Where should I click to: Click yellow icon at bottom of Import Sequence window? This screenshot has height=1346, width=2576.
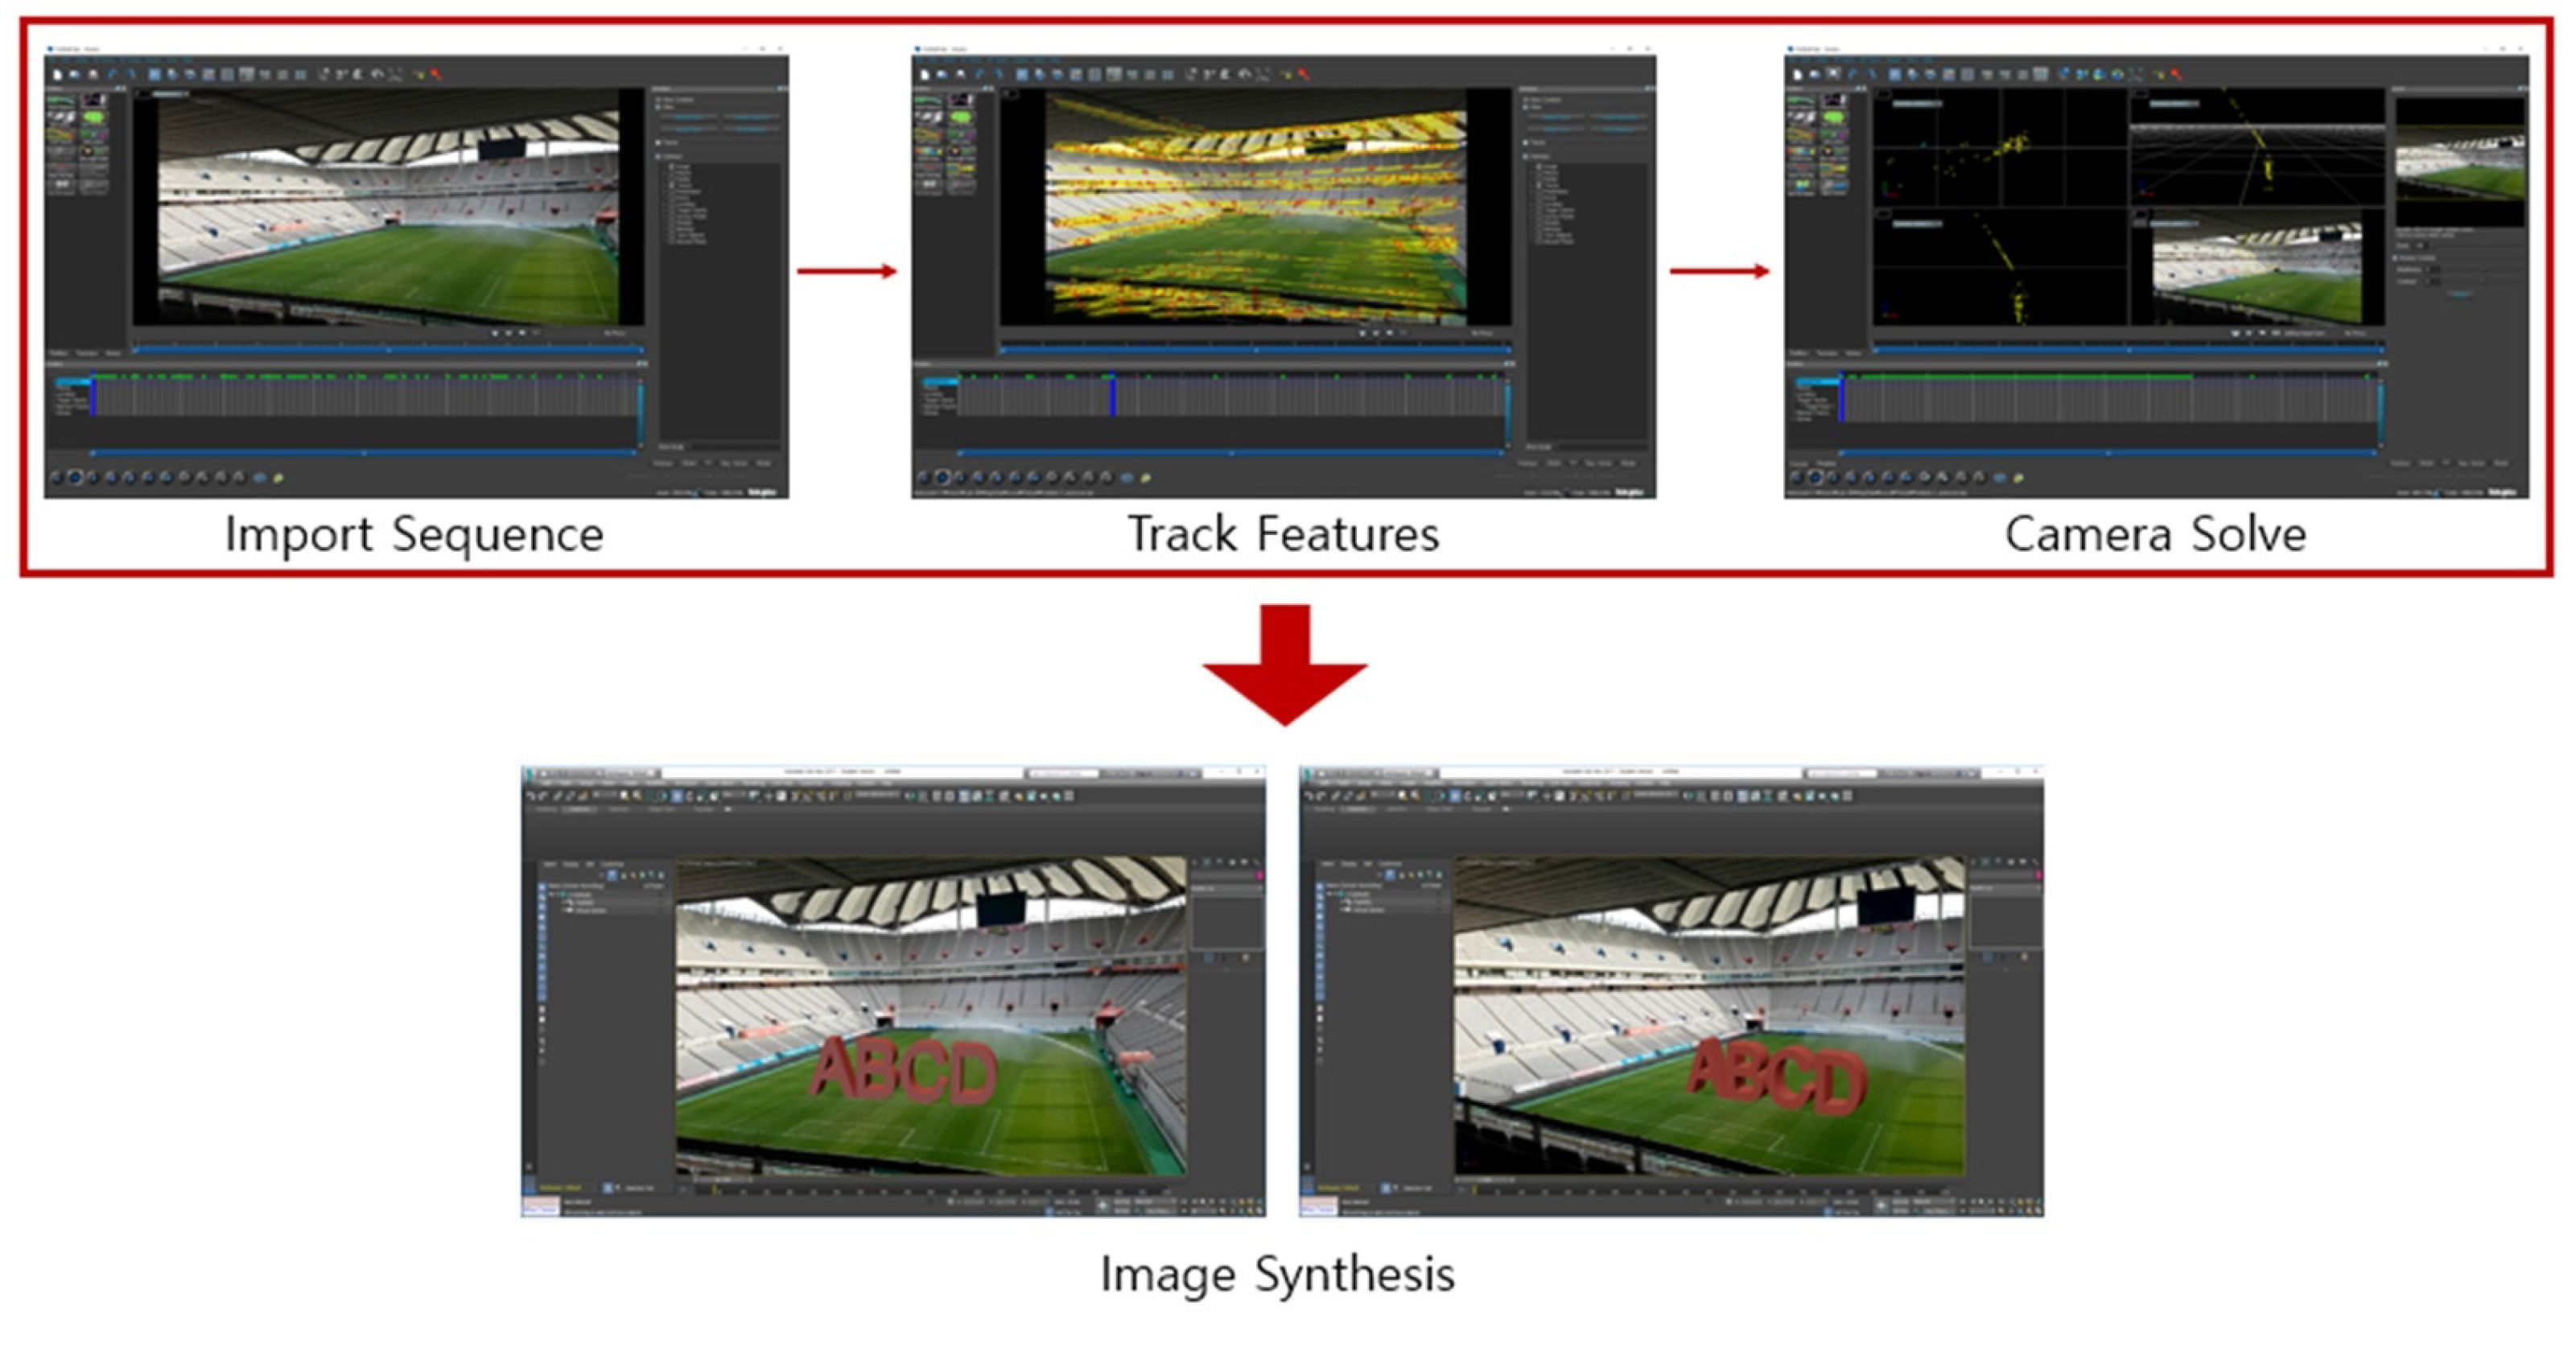pyautogui.click(x=278, y=478)
